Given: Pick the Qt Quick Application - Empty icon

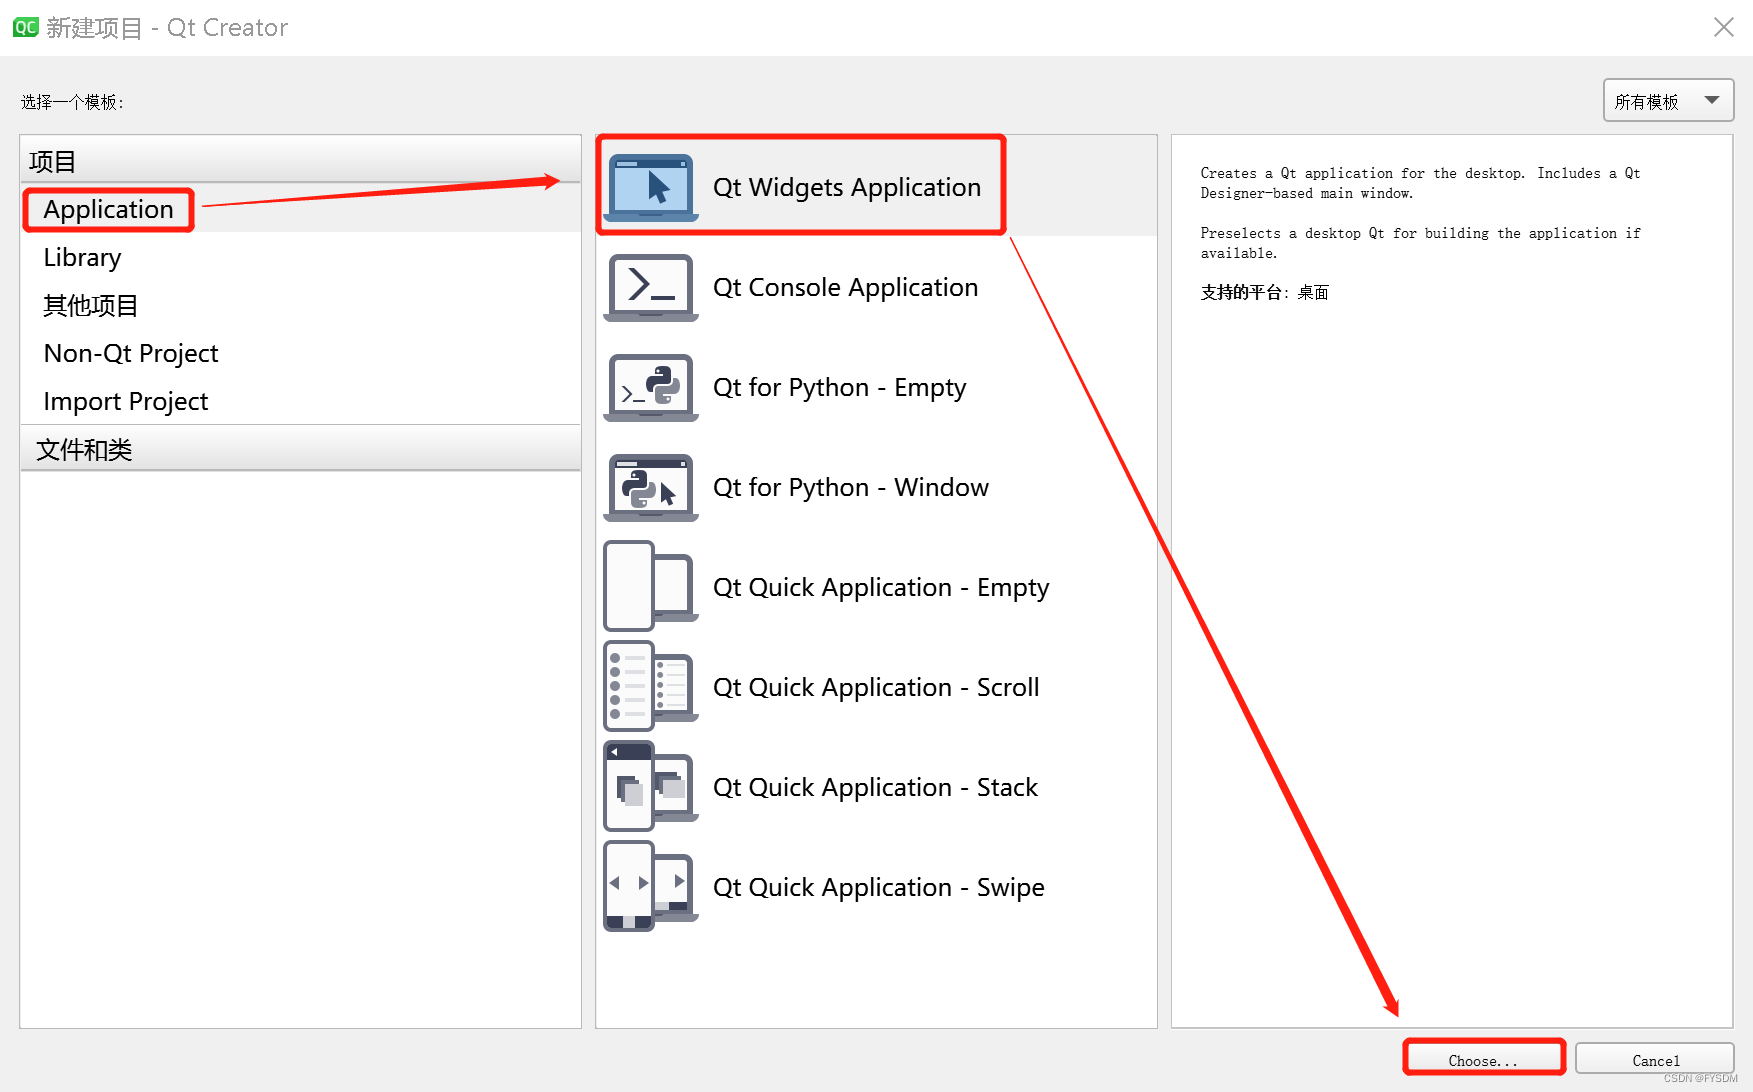Looking at the screenshot, I should click(651, 586).
